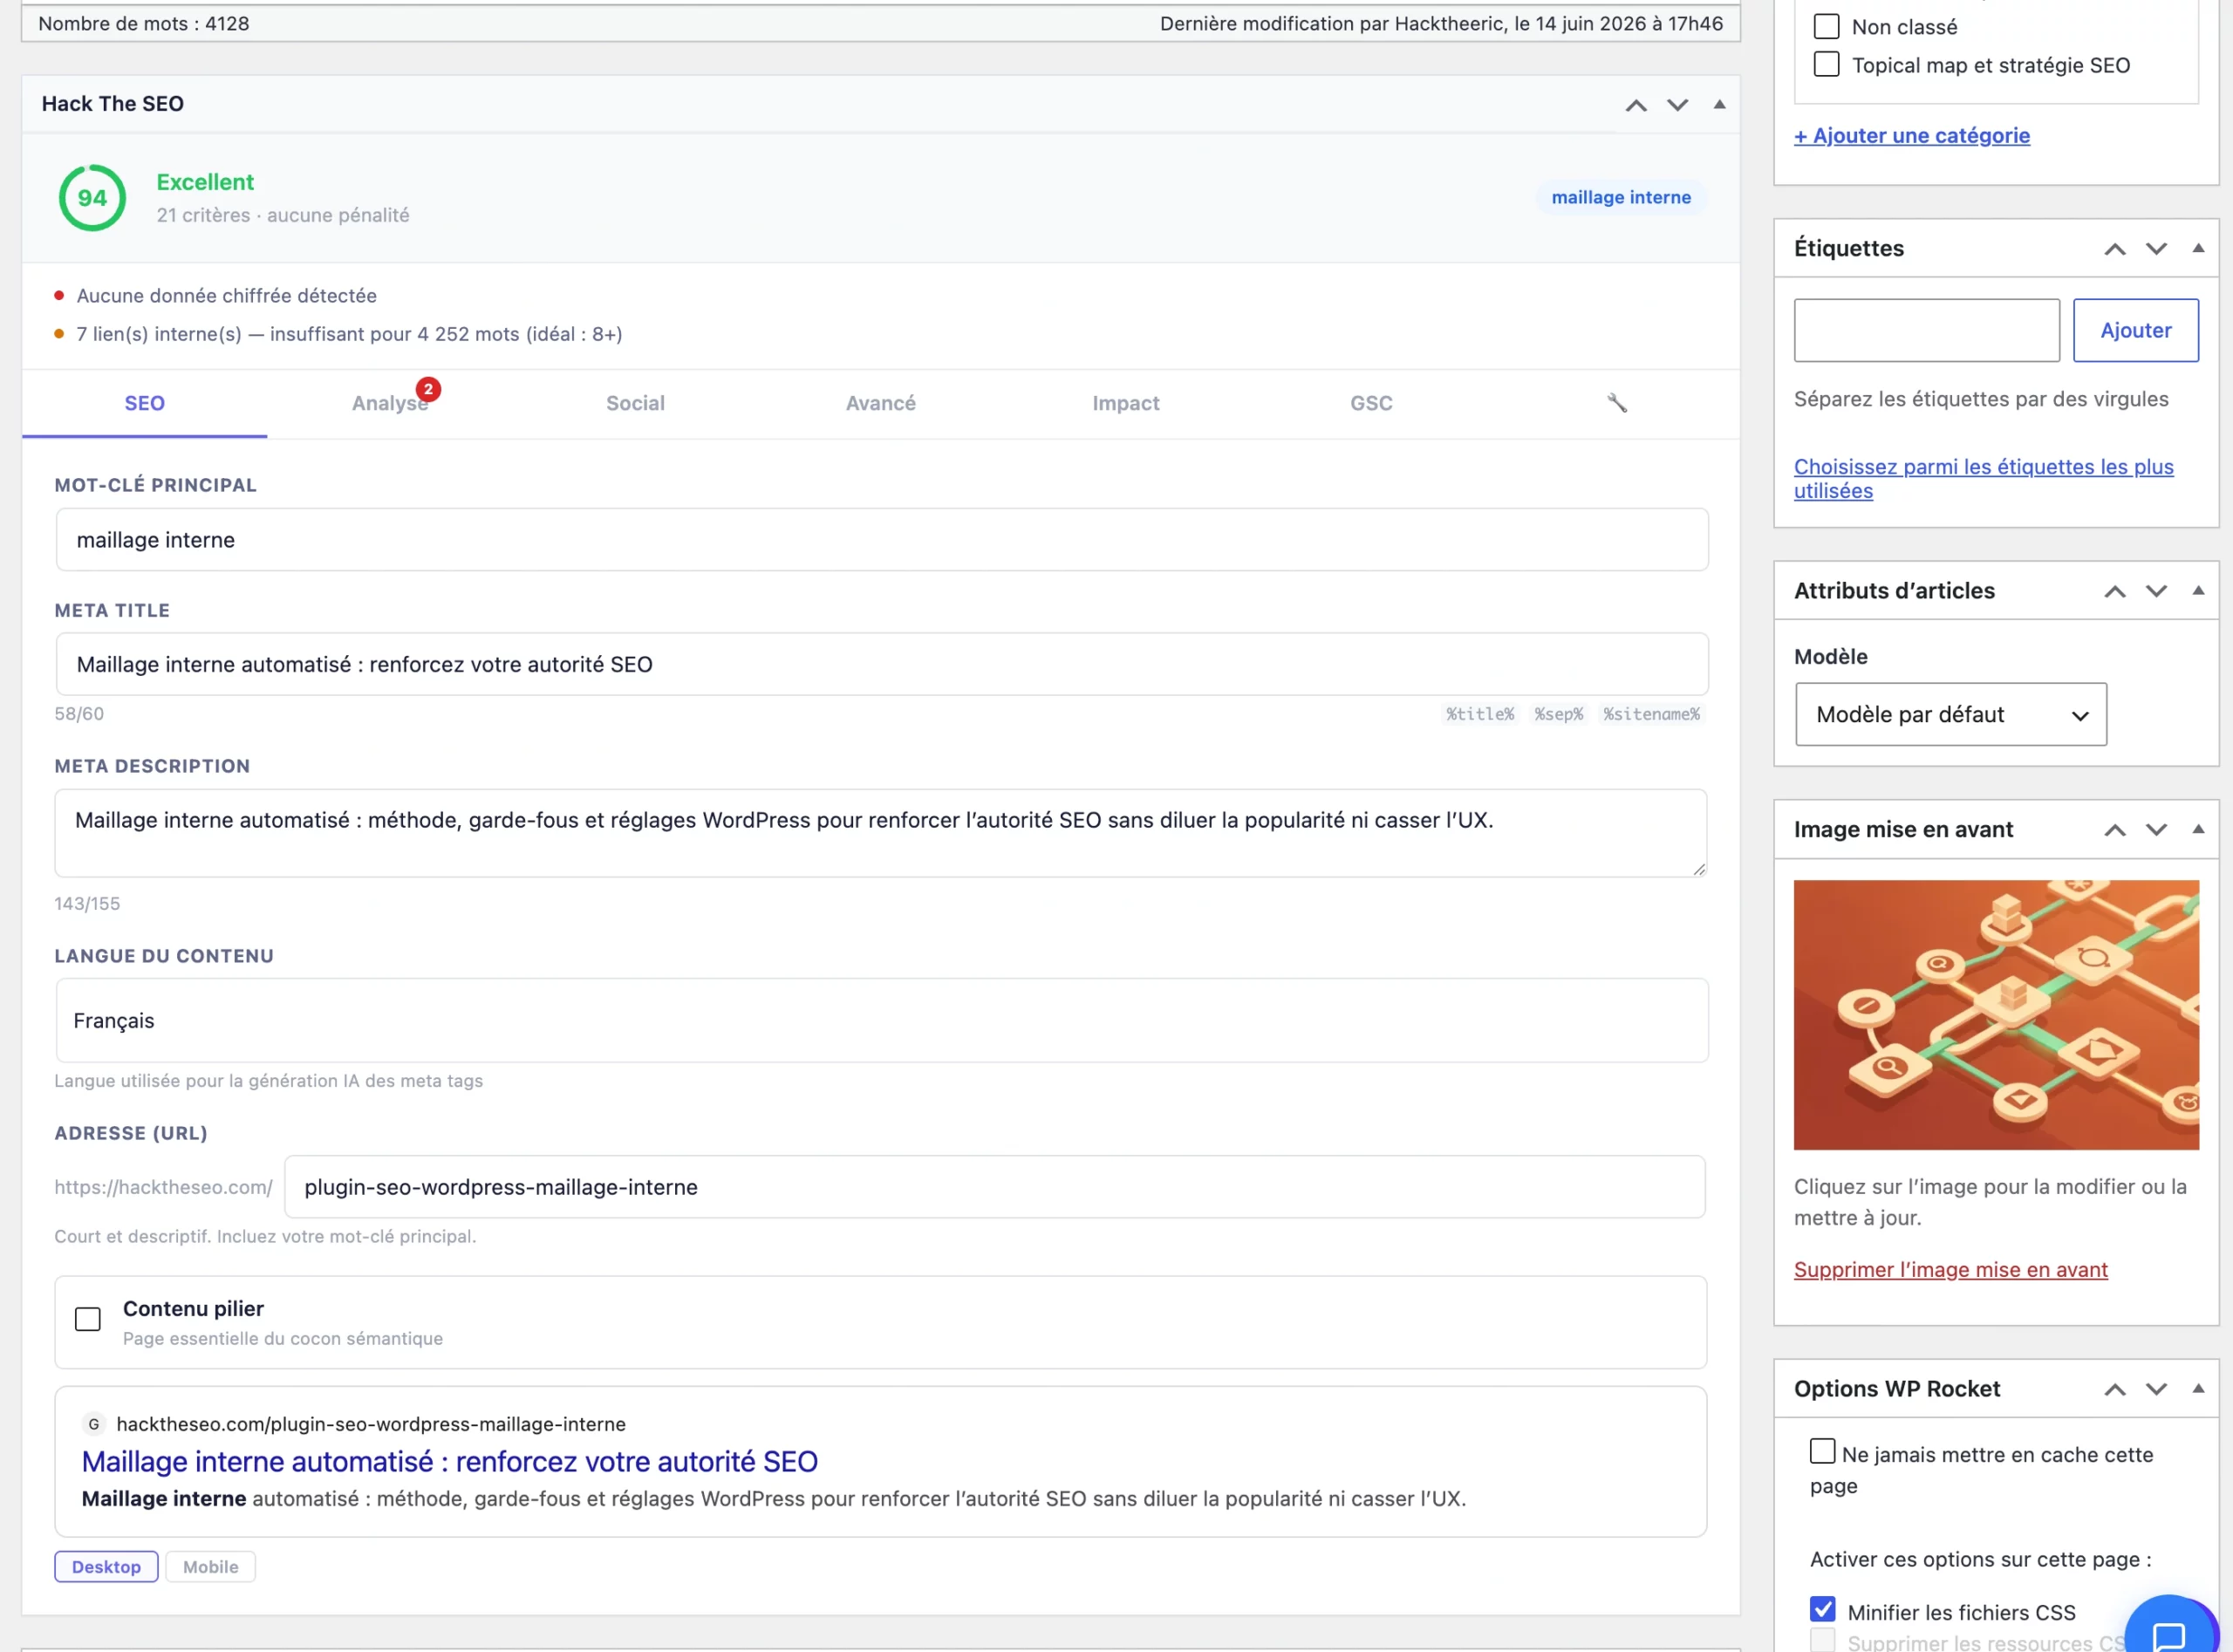Select the Desktop preview button
Image resolution: width=2233 pixels, height=1652 pixels.
pyautogui.click(x=106, y=1567)
